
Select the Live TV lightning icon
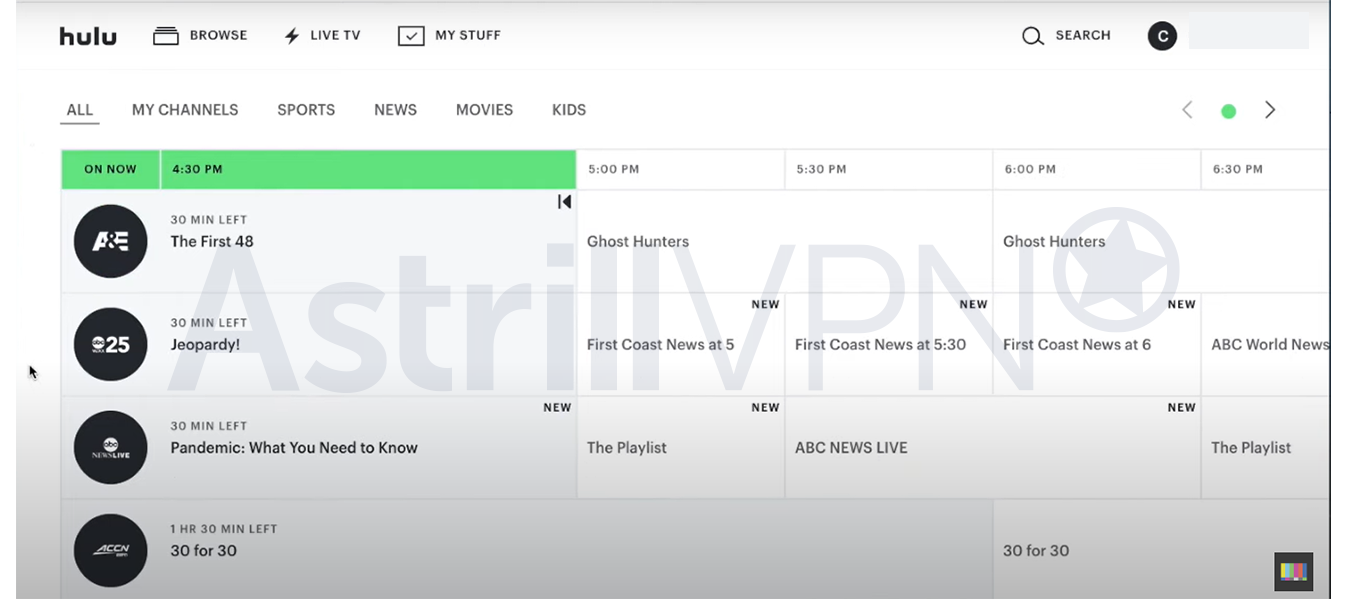pos(290,35)
